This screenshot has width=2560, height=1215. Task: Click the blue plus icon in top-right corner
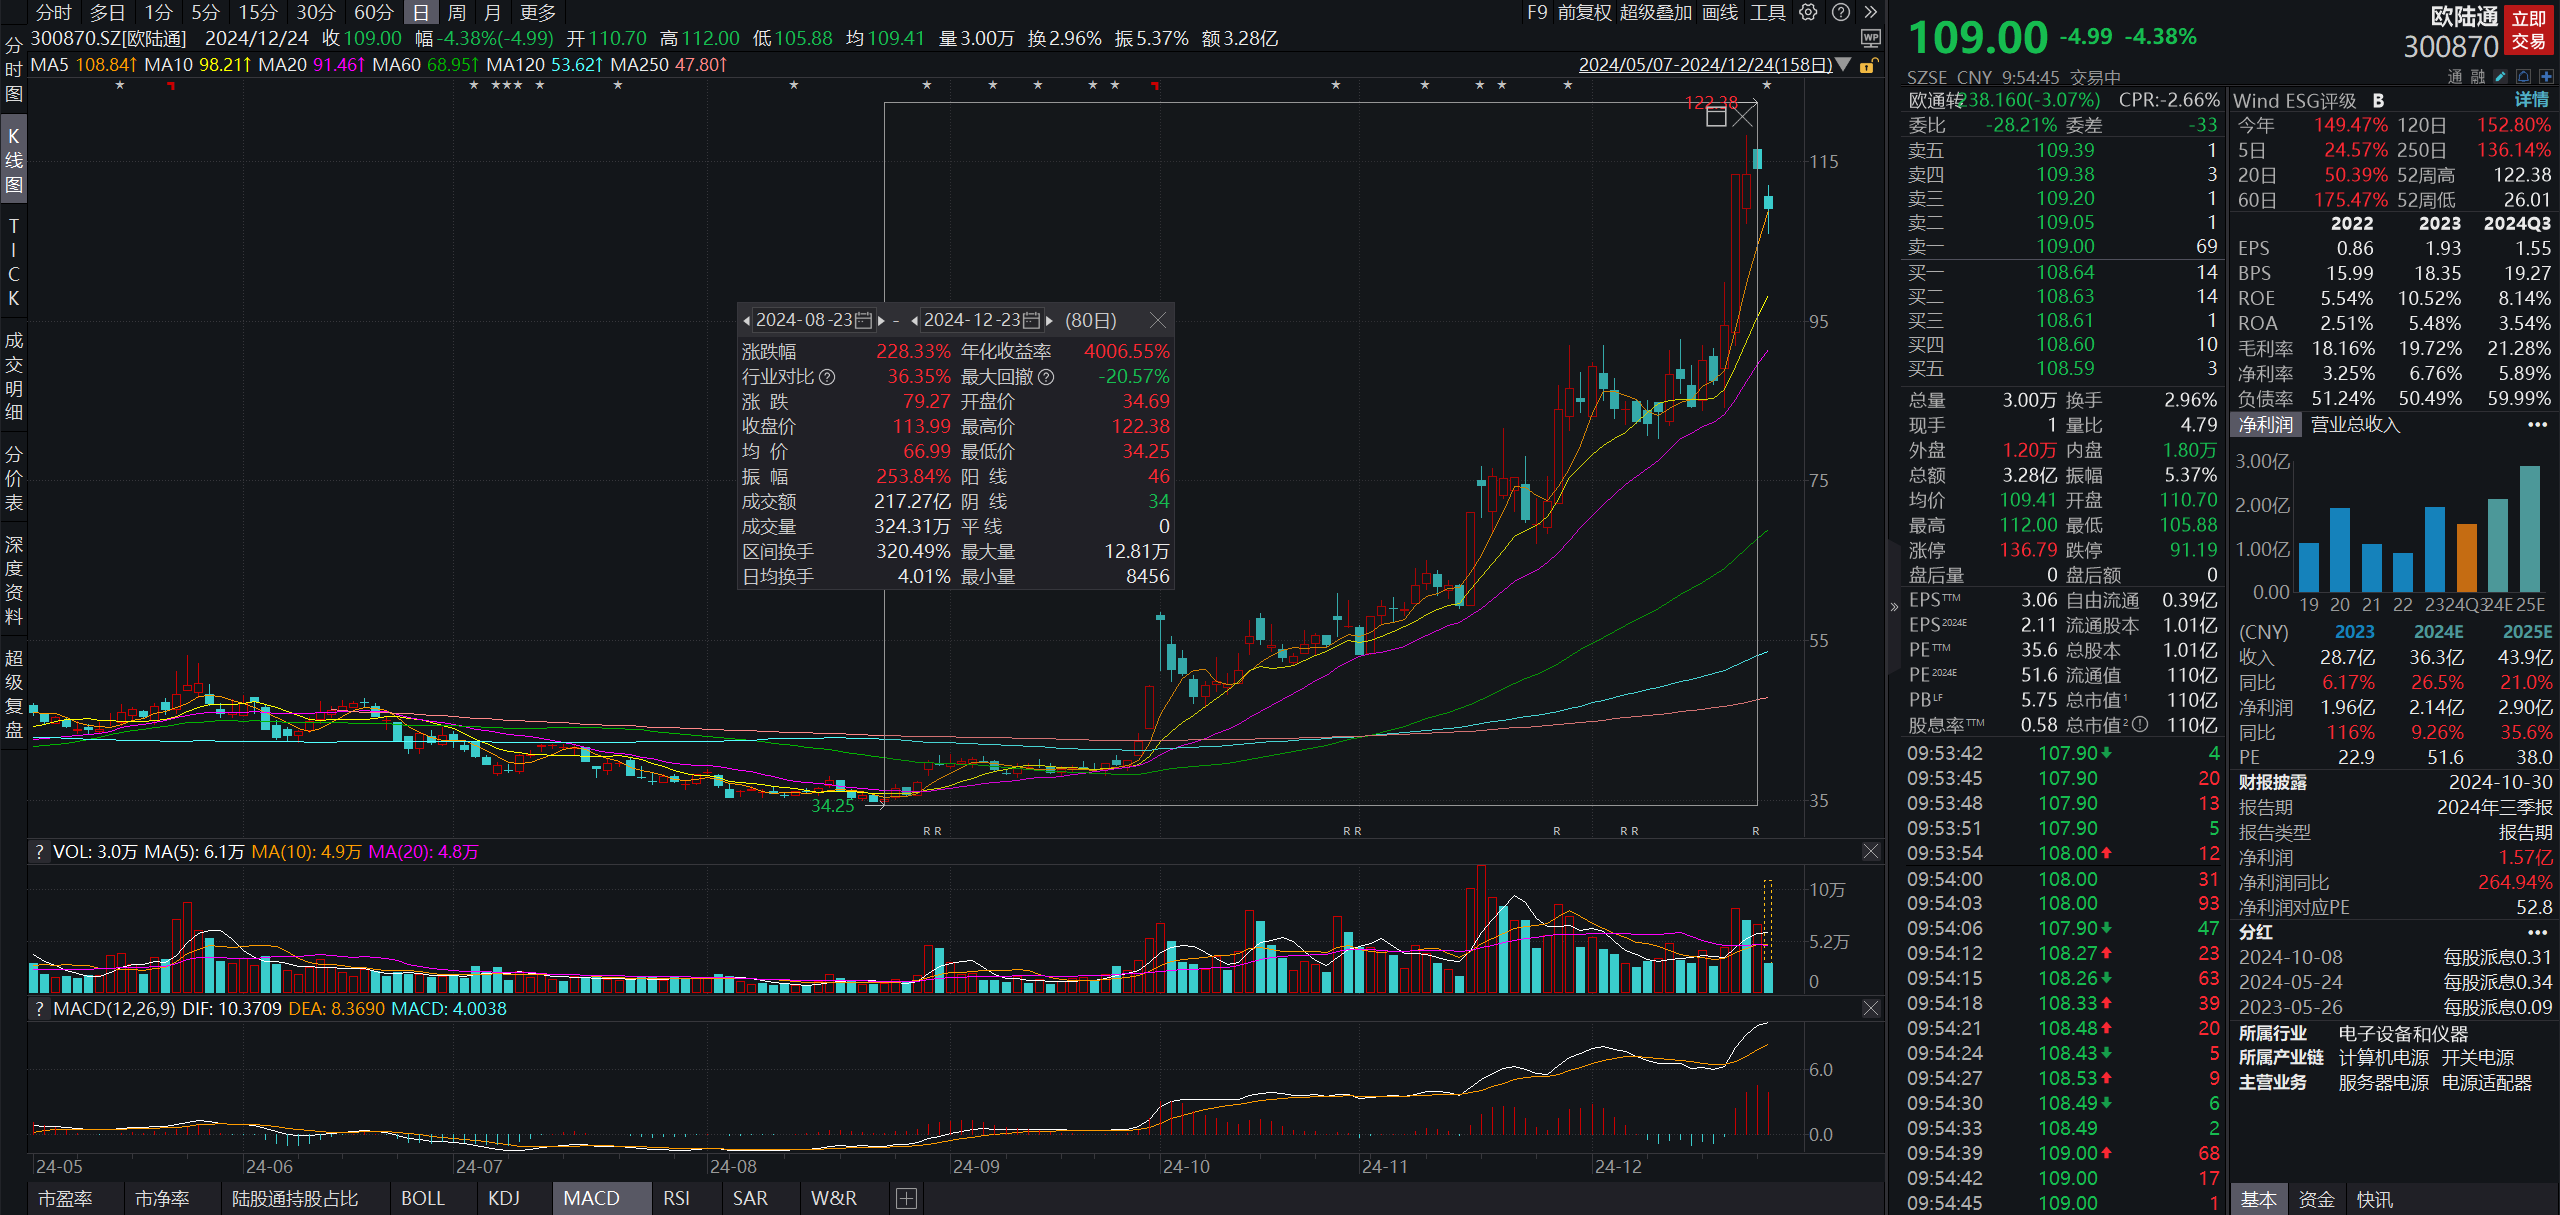tap(2547, 76)
